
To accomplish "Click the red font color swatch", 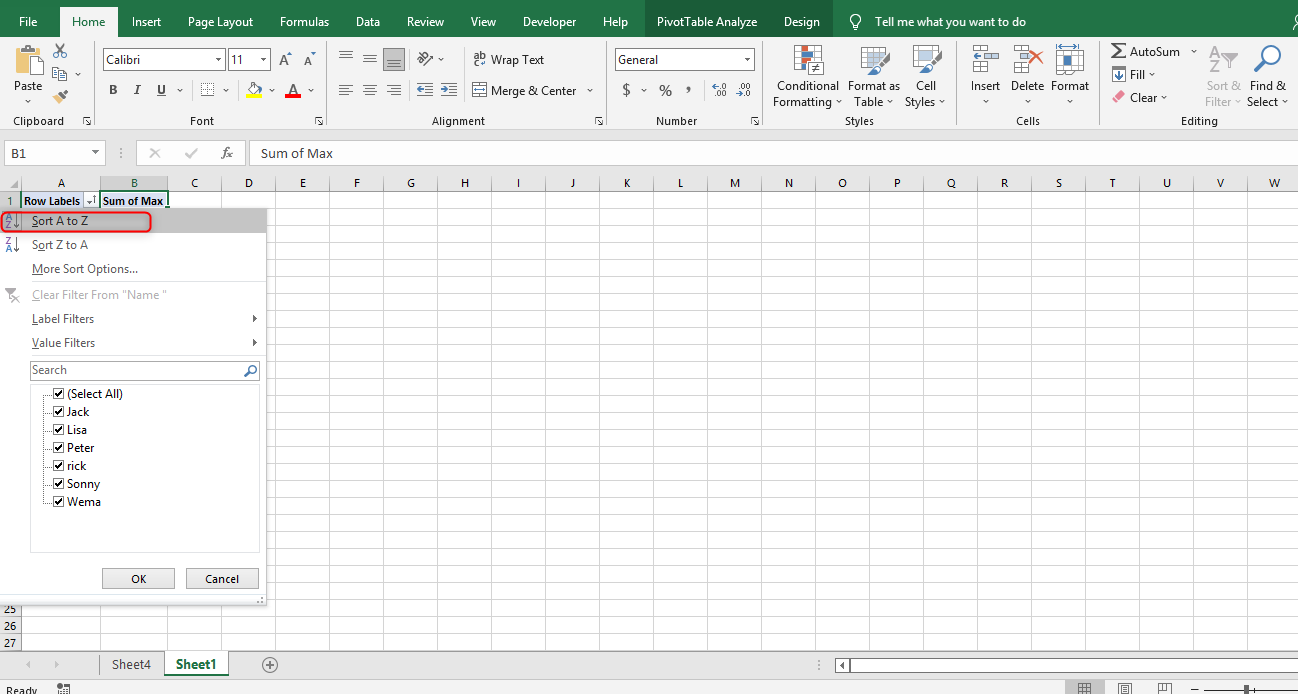I will [x=293, y=91].
